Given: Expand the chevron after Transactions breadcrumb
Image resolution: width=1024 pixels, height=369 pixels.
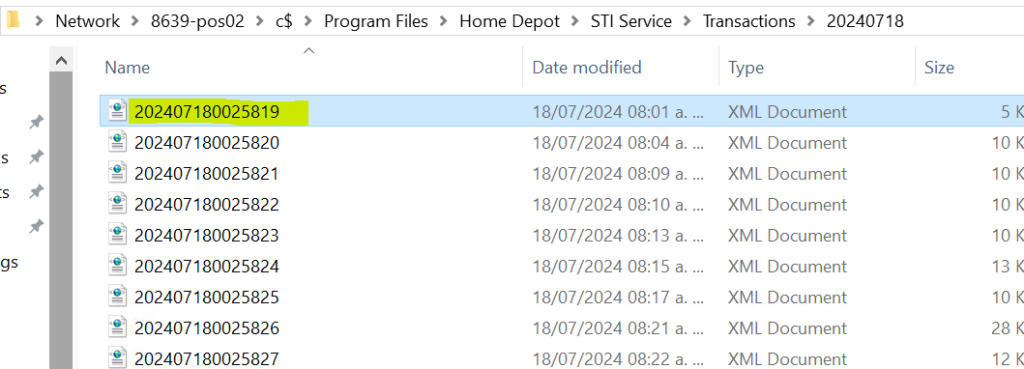Looking at the screenshot, I should click(x=811, y=22).
